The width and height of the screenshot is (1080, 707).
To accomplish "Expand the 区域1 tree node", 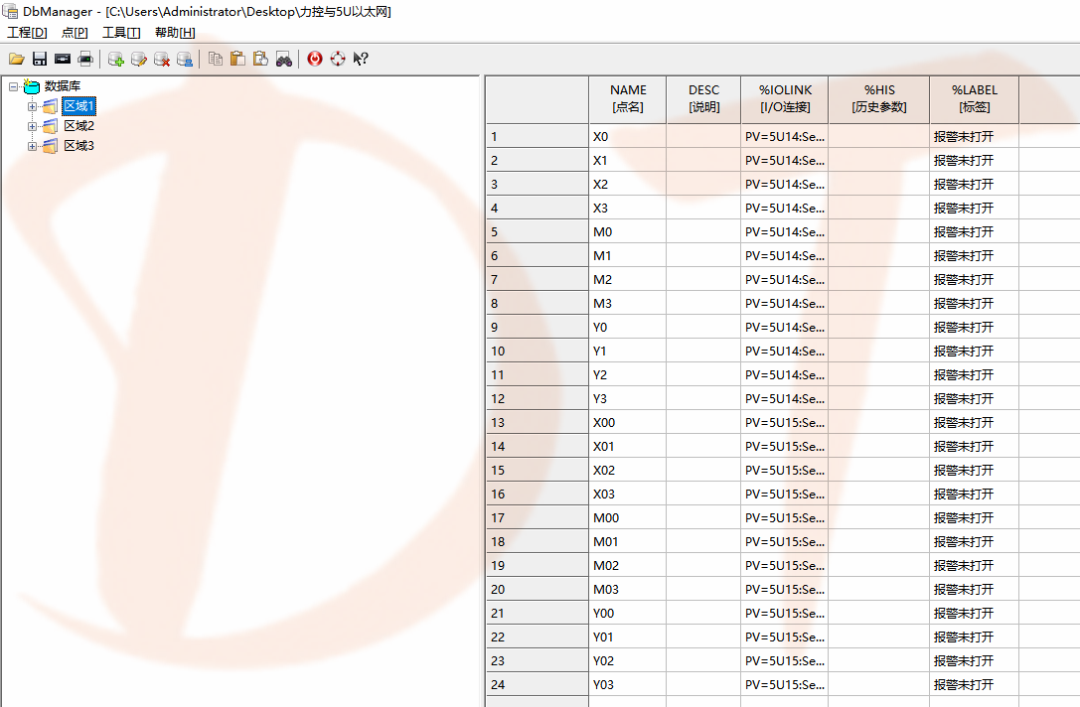I will (32, 107).
